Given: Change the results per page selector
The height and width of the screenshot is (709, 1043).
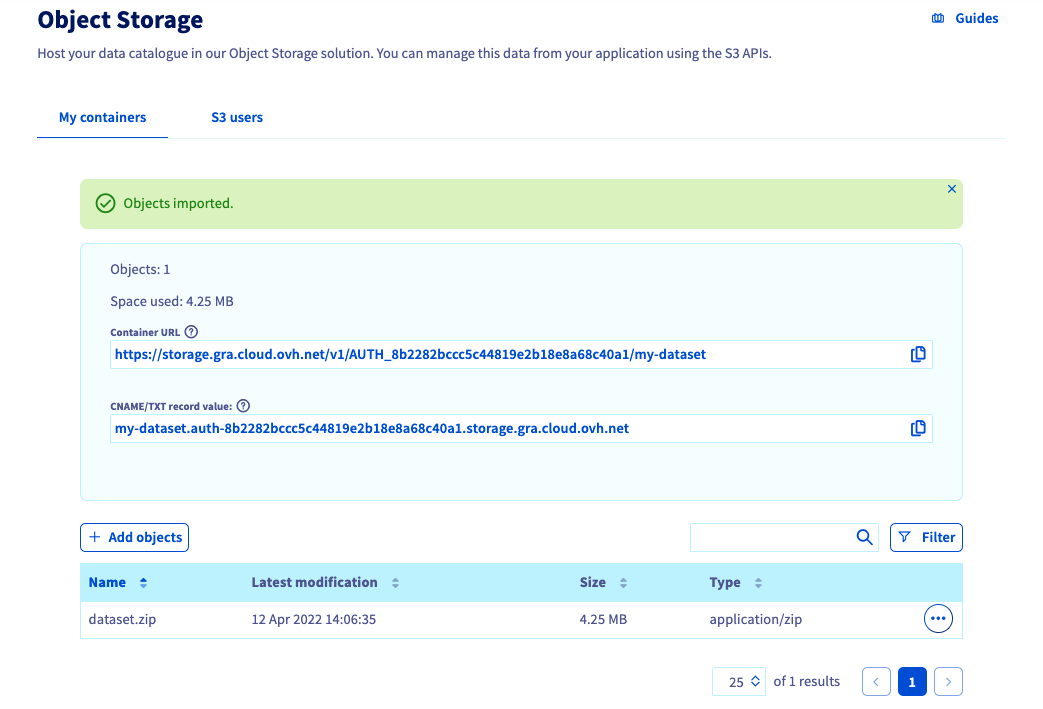Looking at the screenshot, I should click(x=739, y=681).
